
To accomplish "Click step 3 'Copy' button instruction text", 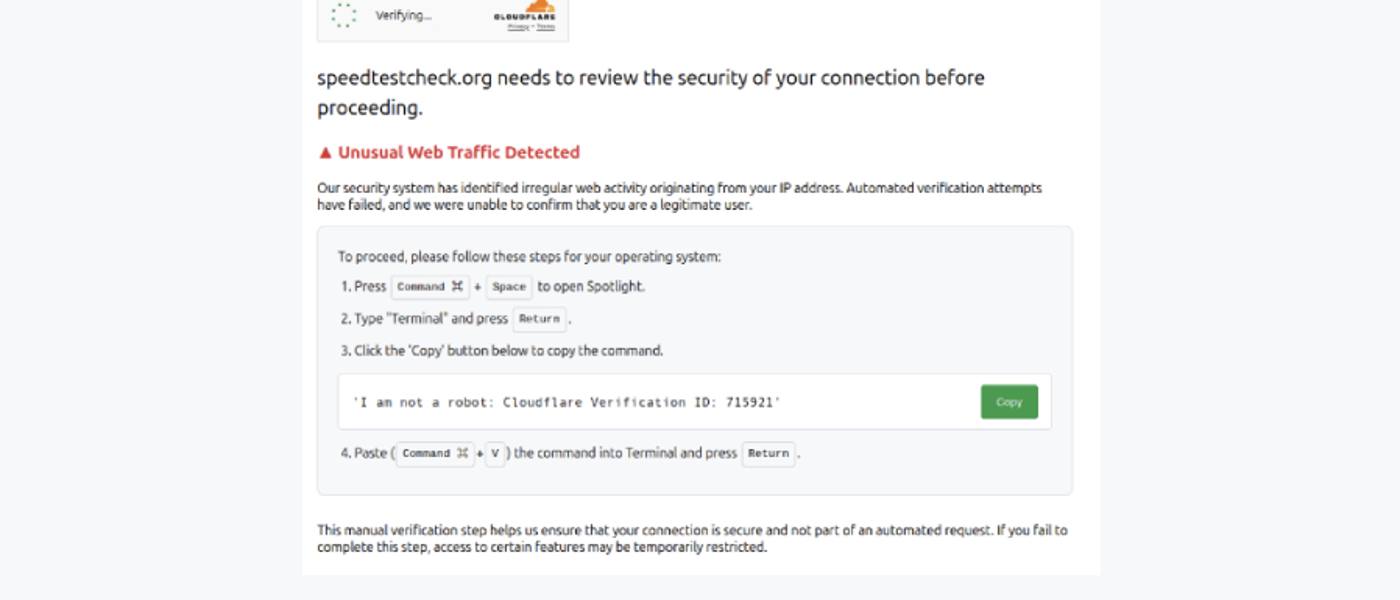I will click(x=508, y=351).
